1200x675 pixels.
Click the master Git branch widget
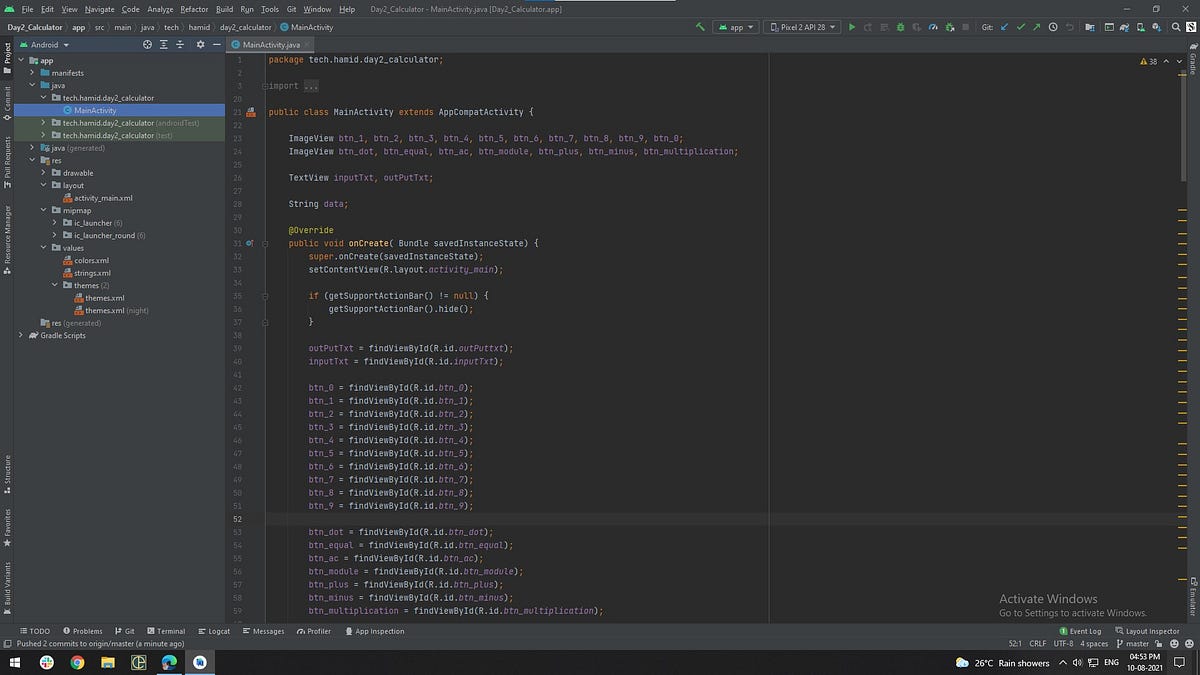pos(1137,644)
